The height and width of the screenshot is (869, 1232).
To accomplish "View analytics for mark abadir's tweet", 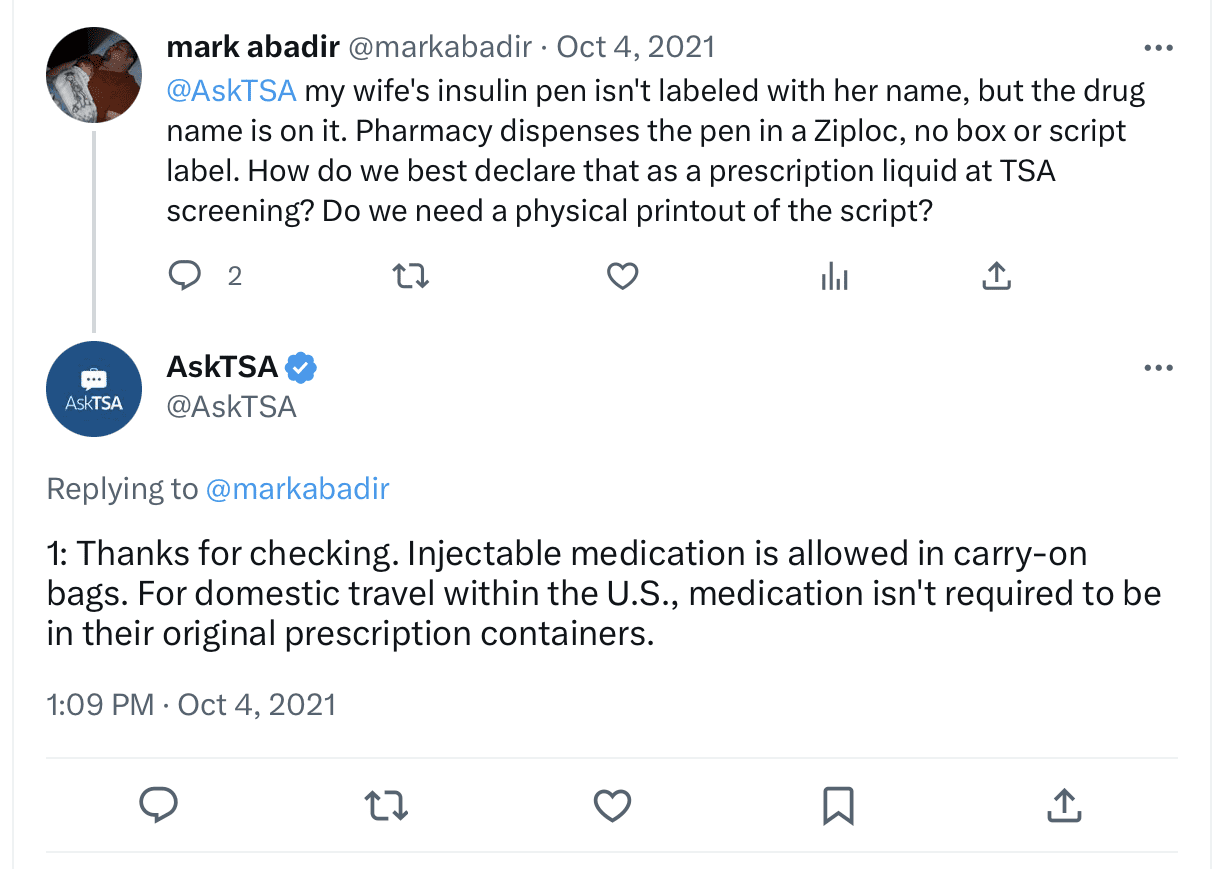I will tap(834, 275).
